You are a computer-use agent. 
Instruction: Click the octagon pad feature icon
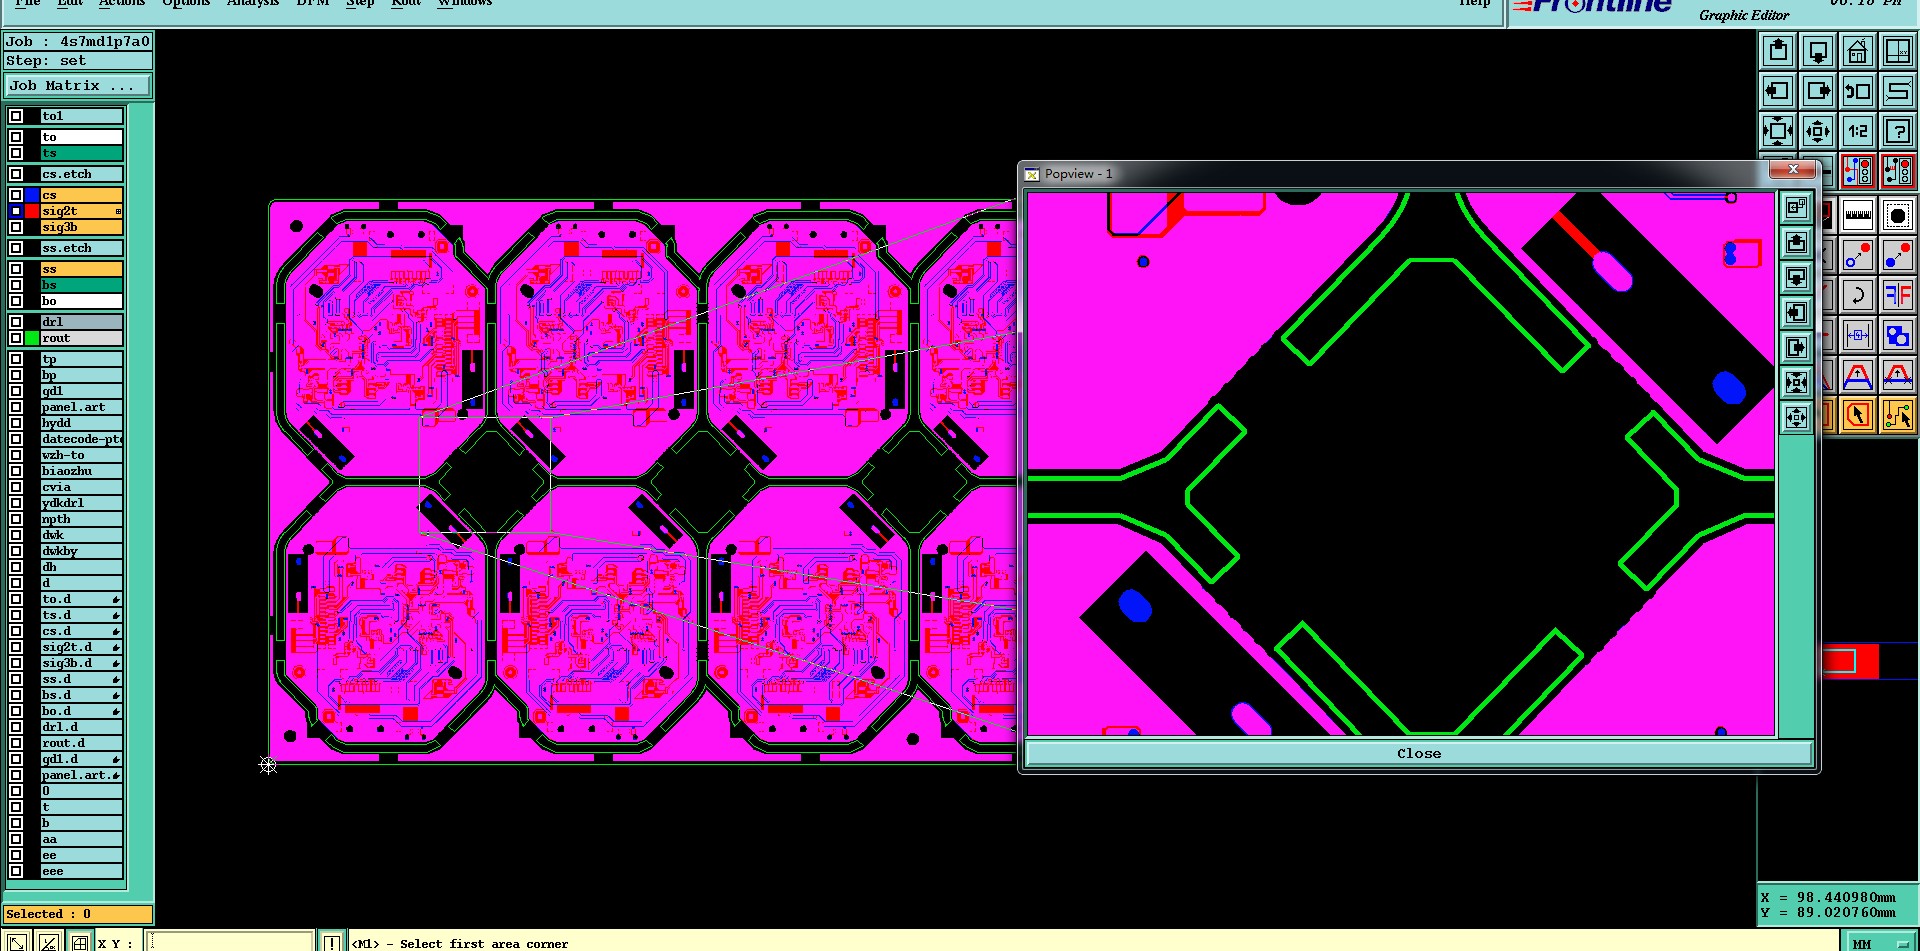tap(1897, 215)
